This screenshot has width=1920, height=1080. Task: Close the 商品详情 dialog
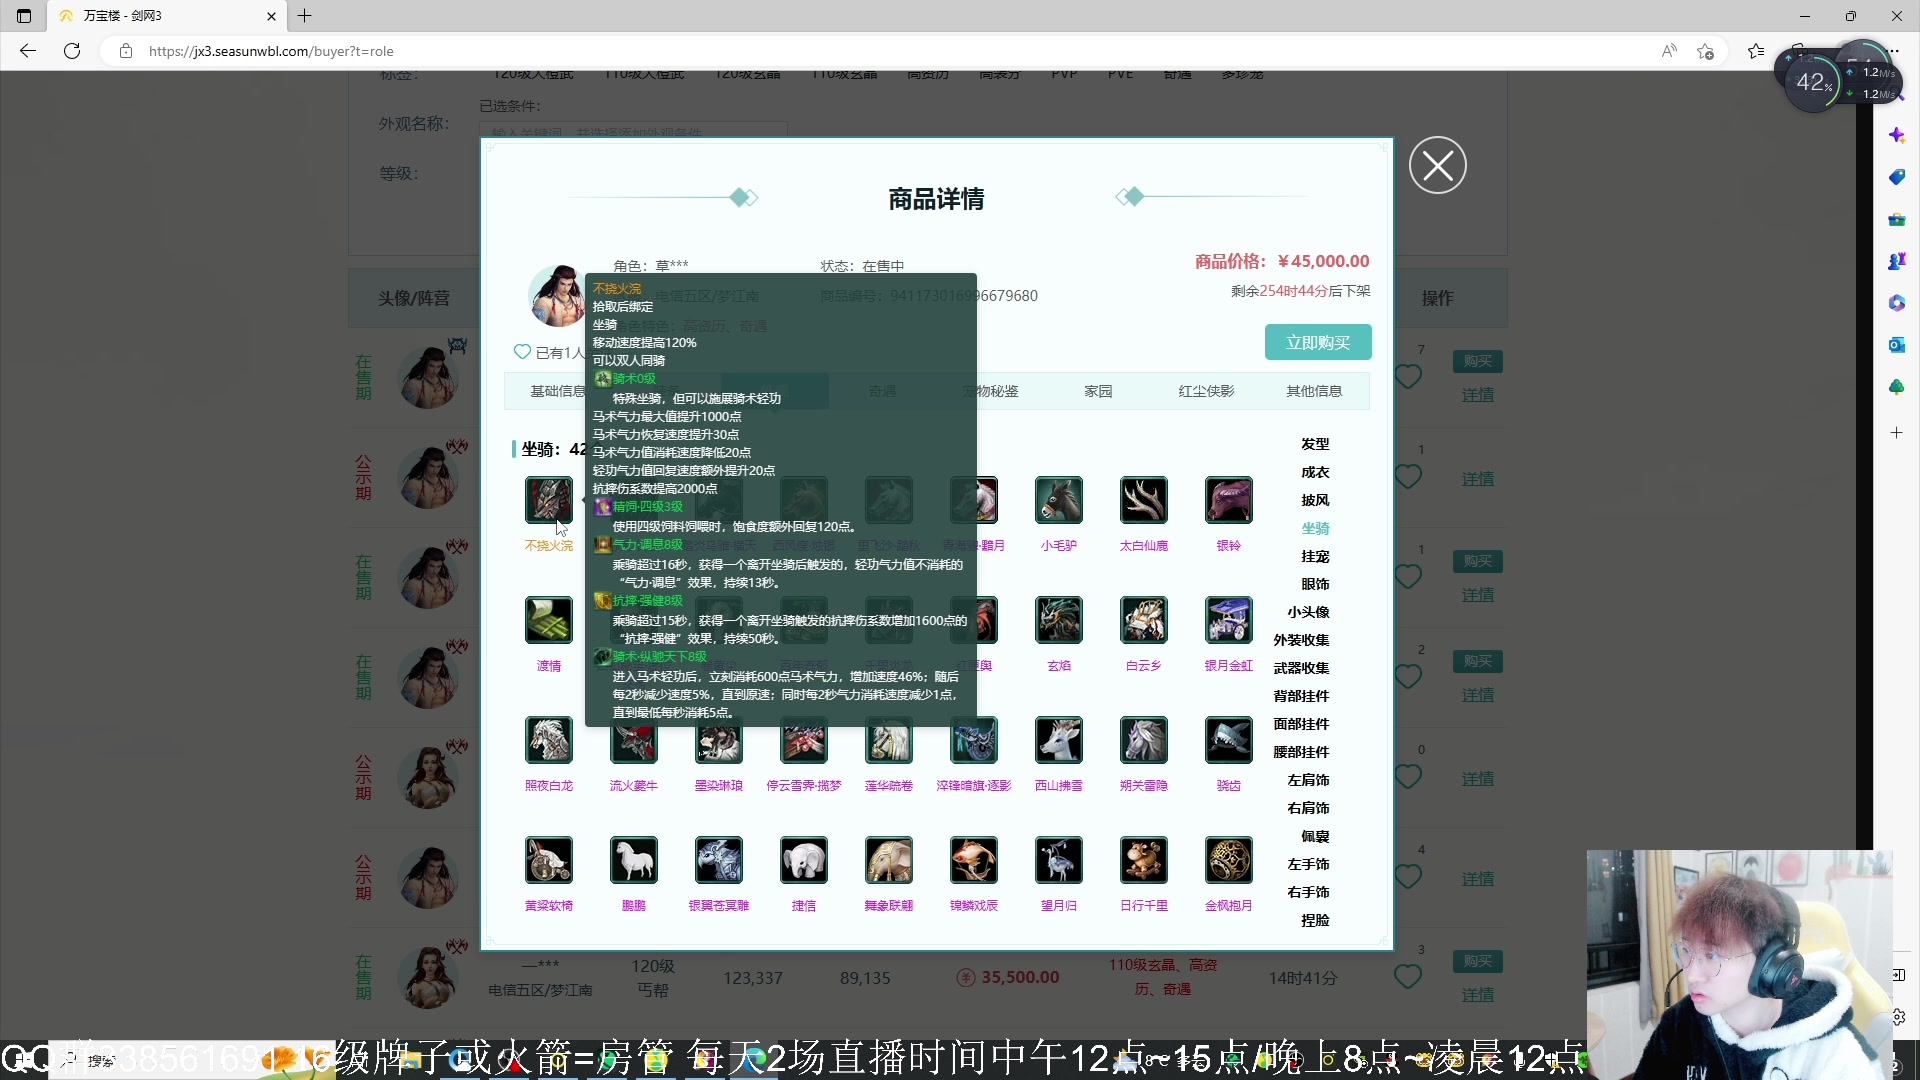(x=1438, y=165)
